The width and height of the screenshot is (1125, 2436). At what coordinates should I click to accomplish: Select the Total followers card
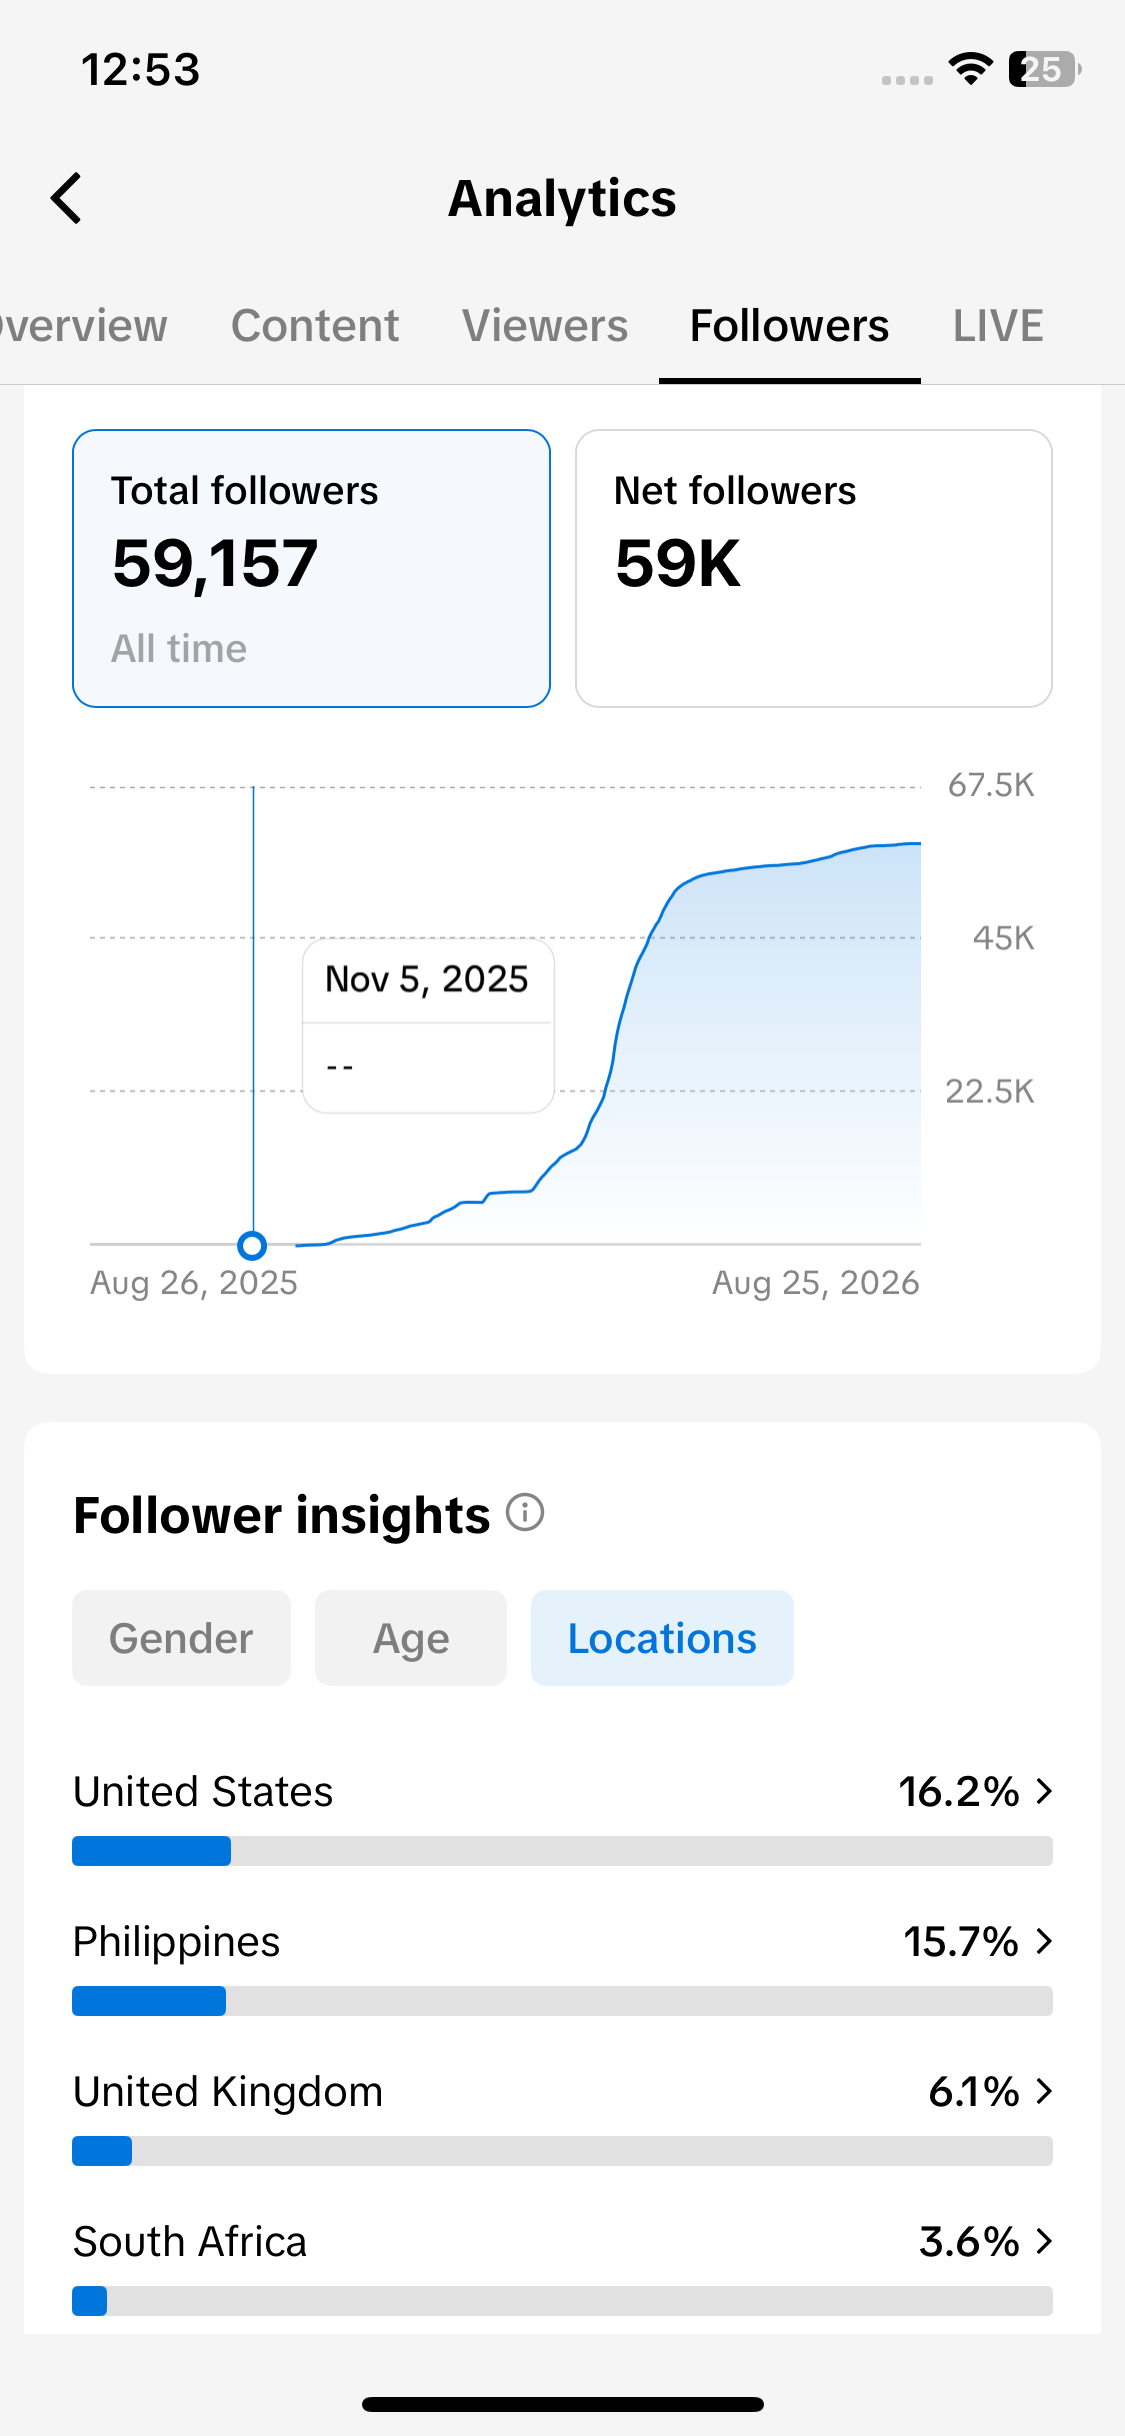[x=311, y=568]
